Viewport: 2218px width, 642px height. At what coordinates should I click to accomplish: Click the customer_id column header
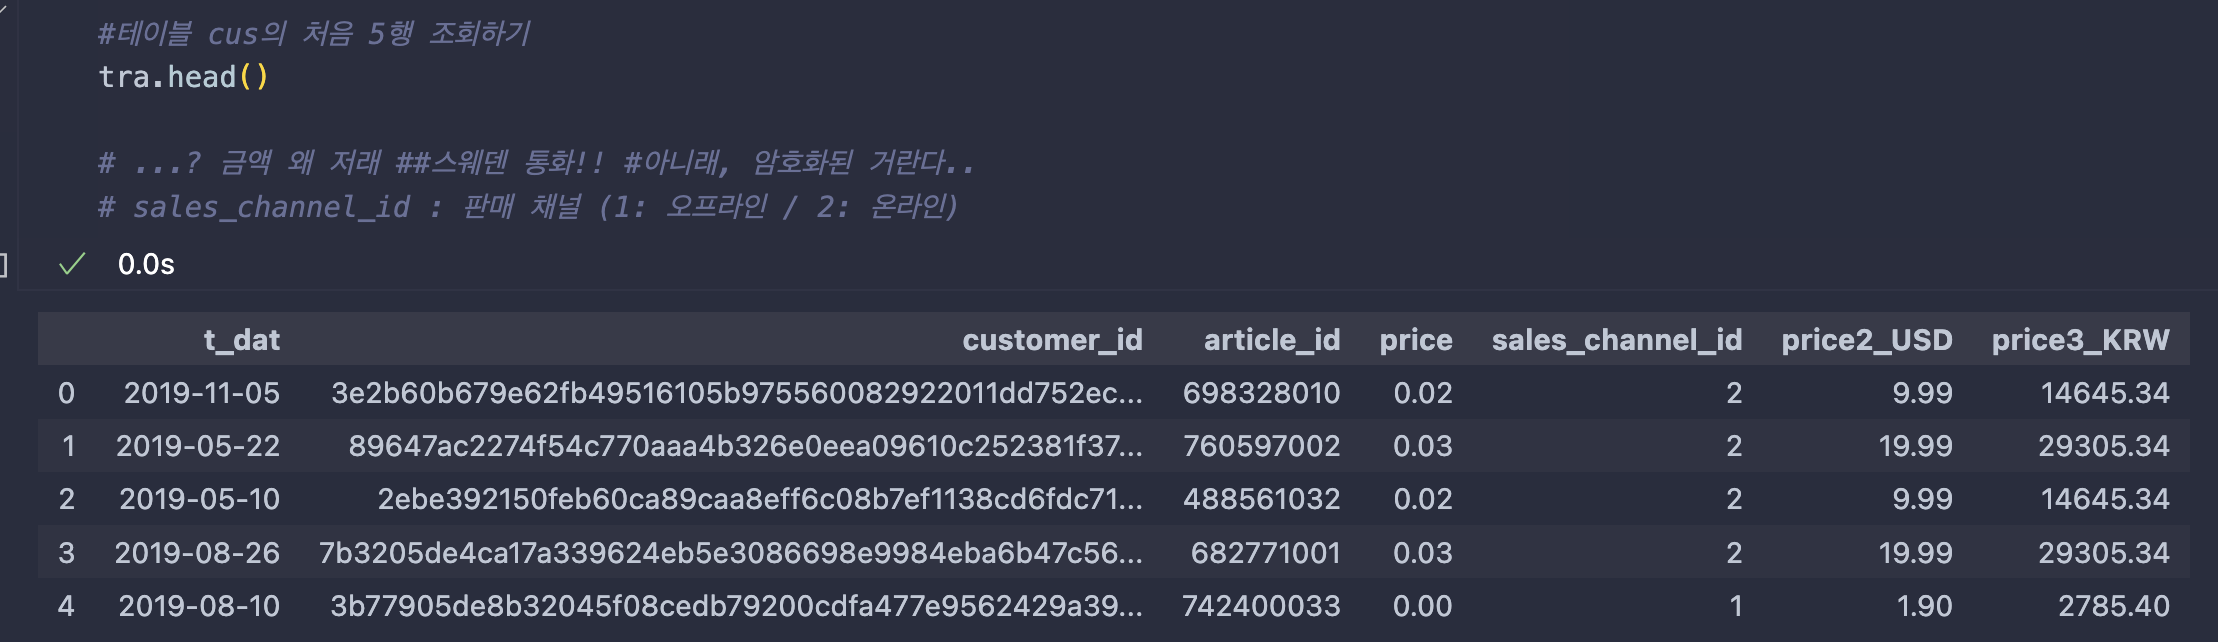tap(1052, 340)
